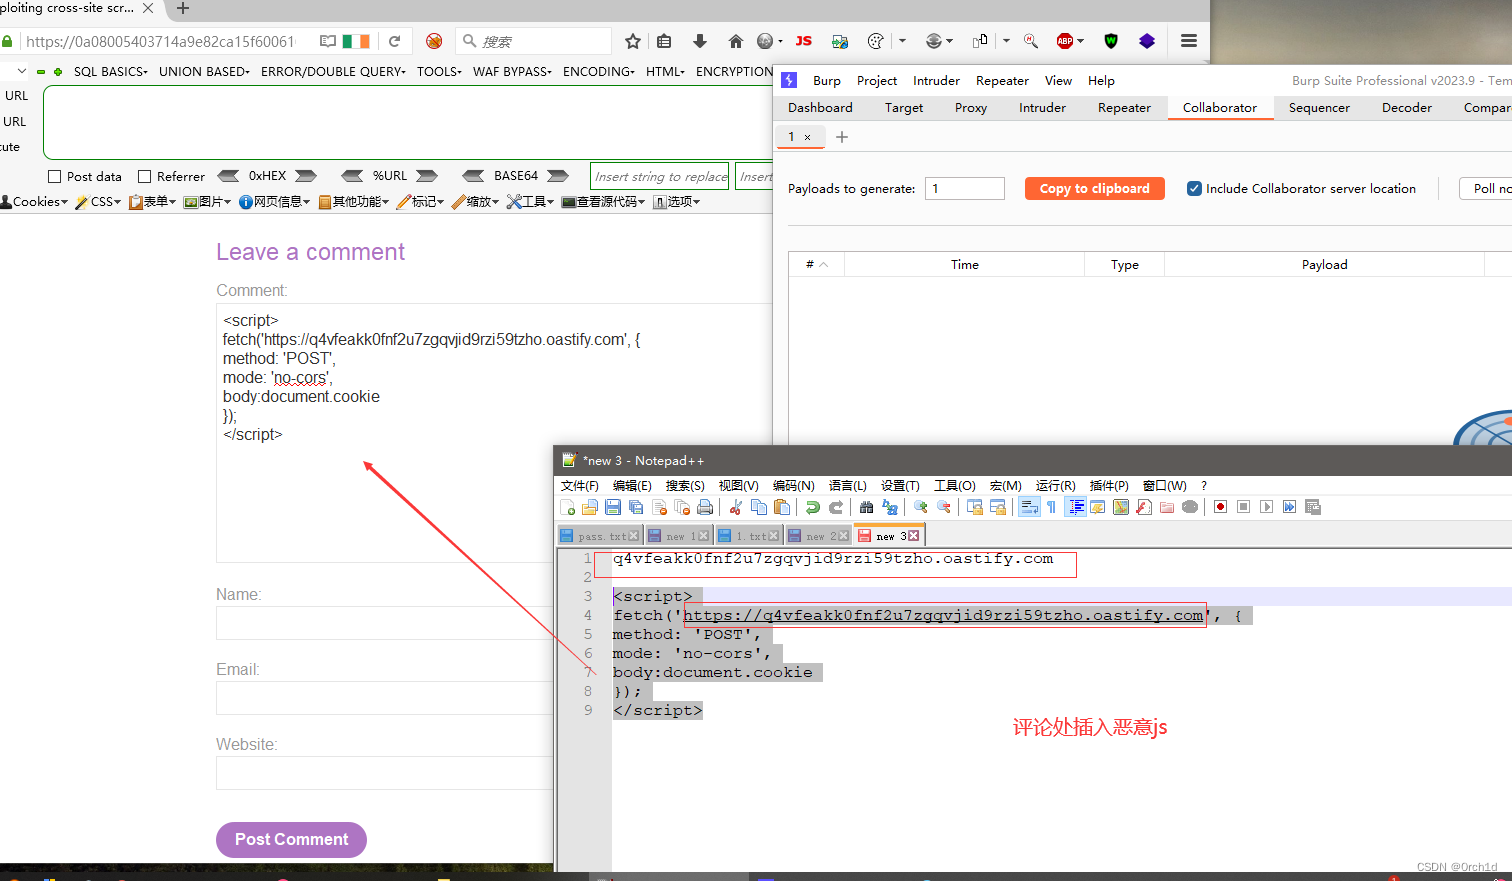Open the ERROR/DOUBLE QUERY dropdown
The image size is (1512, 881).
pos(333,72)
